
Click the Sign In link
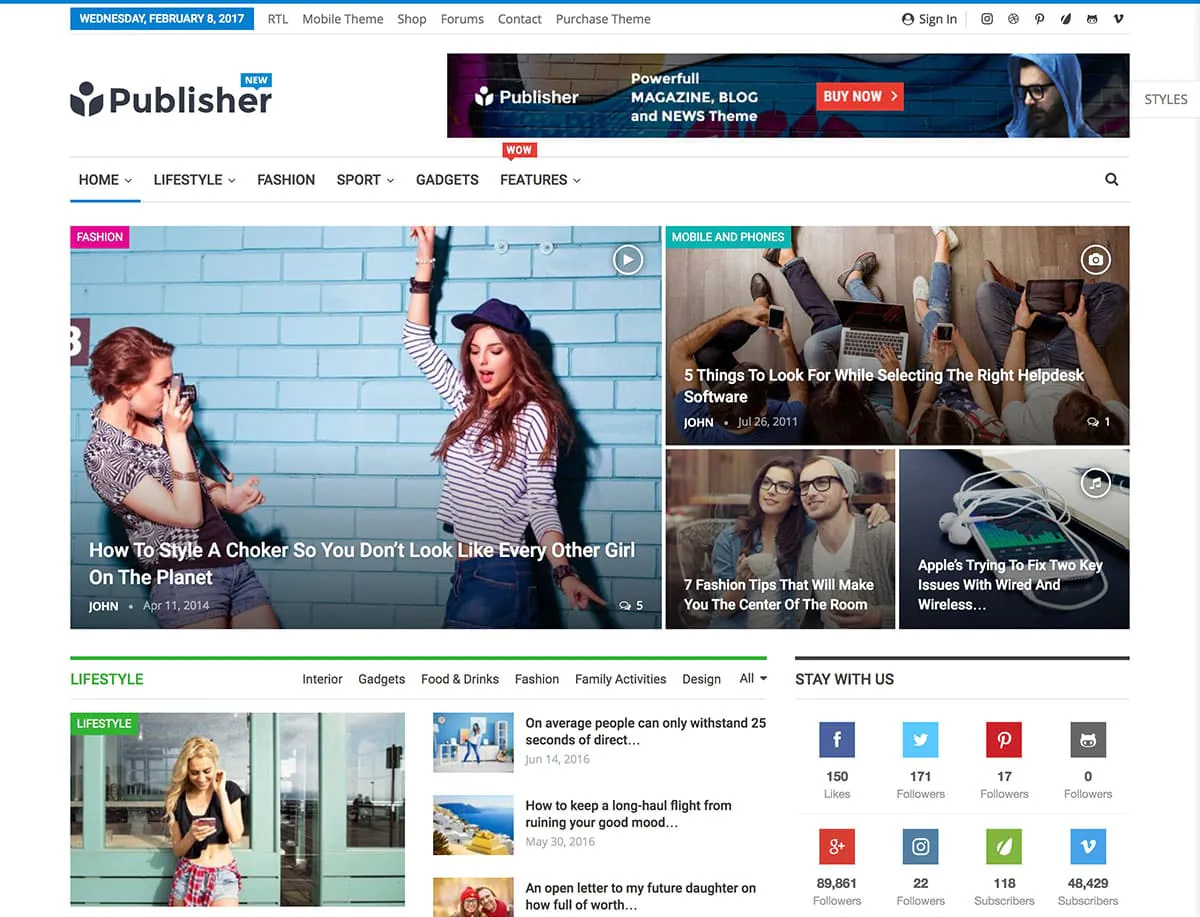(929, 19)
